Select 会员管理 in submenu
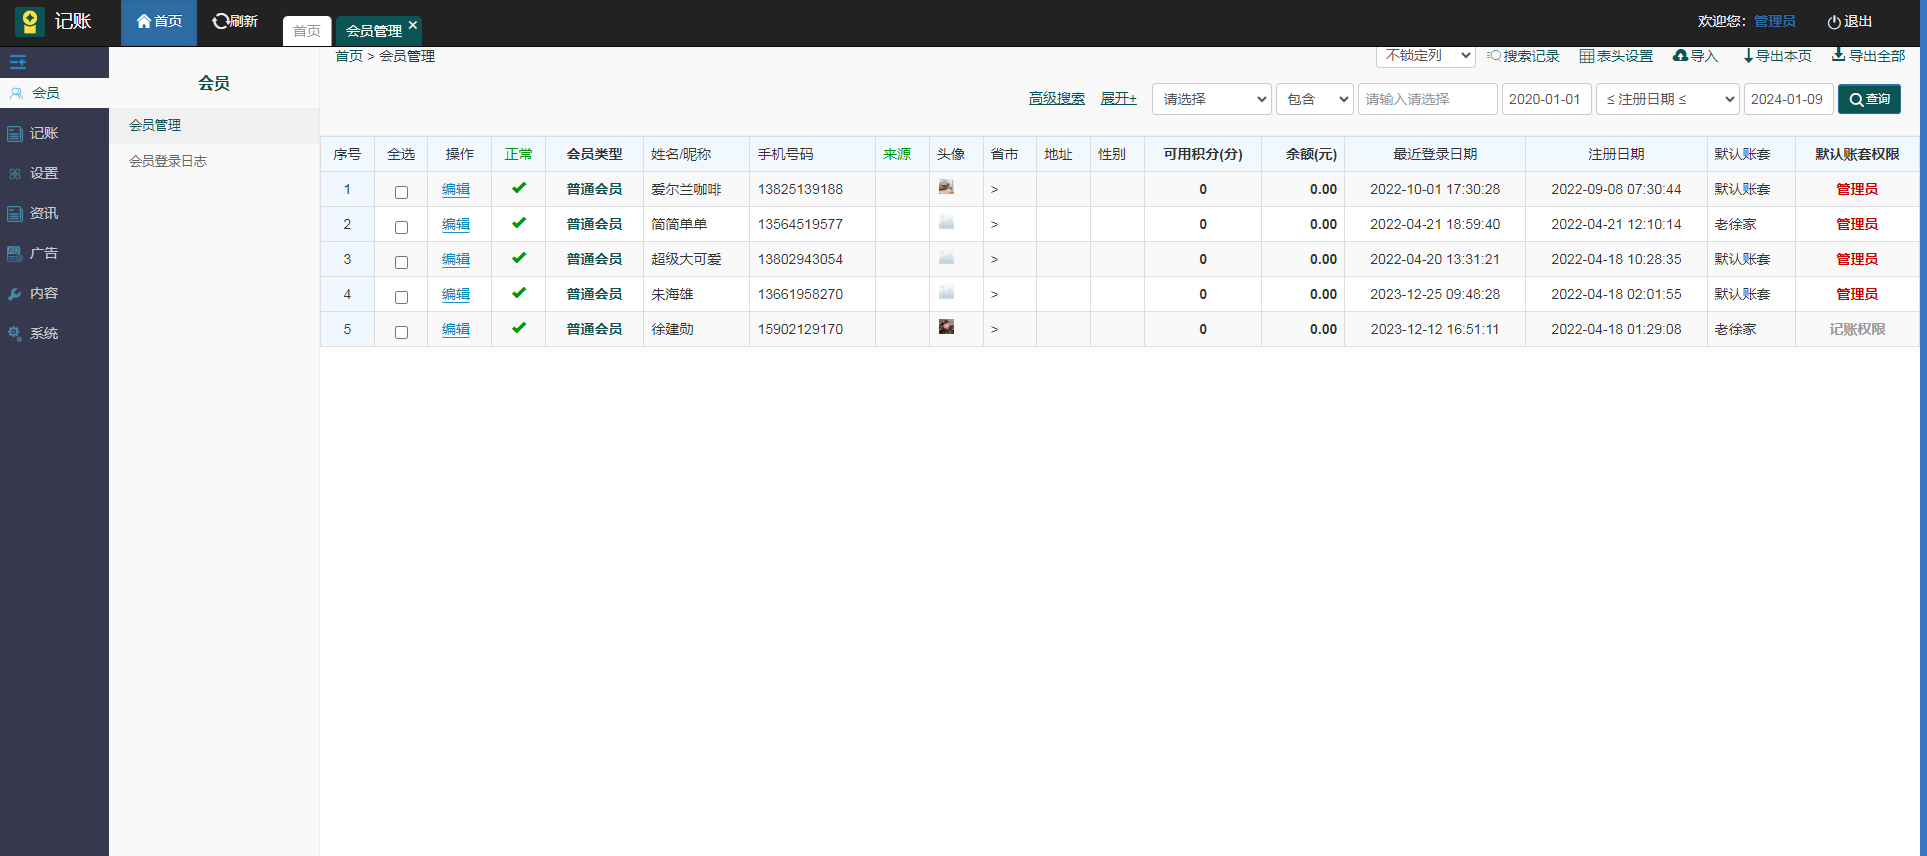This screenshot has height=856, width=1927. pyautogui.click(x=214, y=125)
